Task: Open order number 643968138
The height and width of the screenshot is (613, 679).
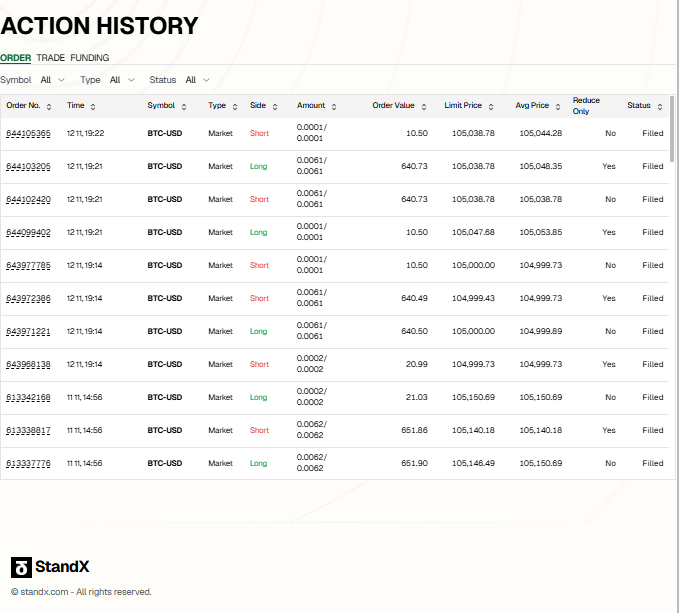Action: click(28, 365)
